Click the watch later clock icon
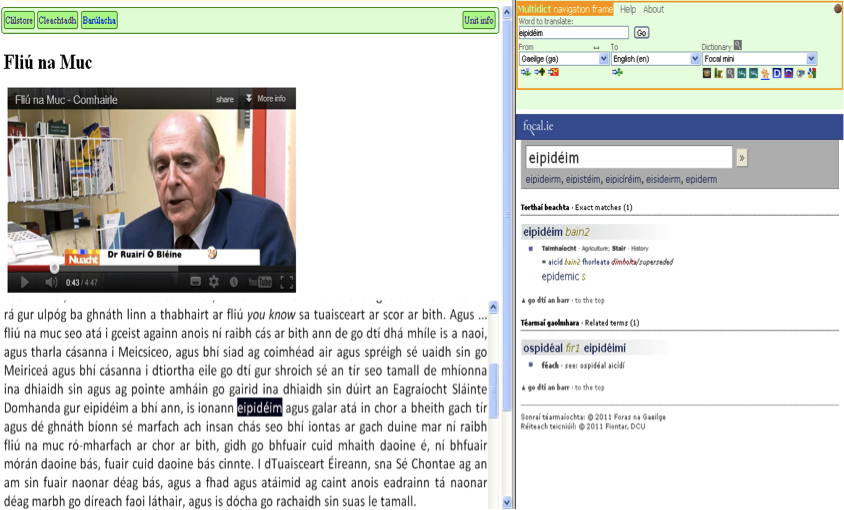The image size is (844, 510). click(x=233, y=282)
